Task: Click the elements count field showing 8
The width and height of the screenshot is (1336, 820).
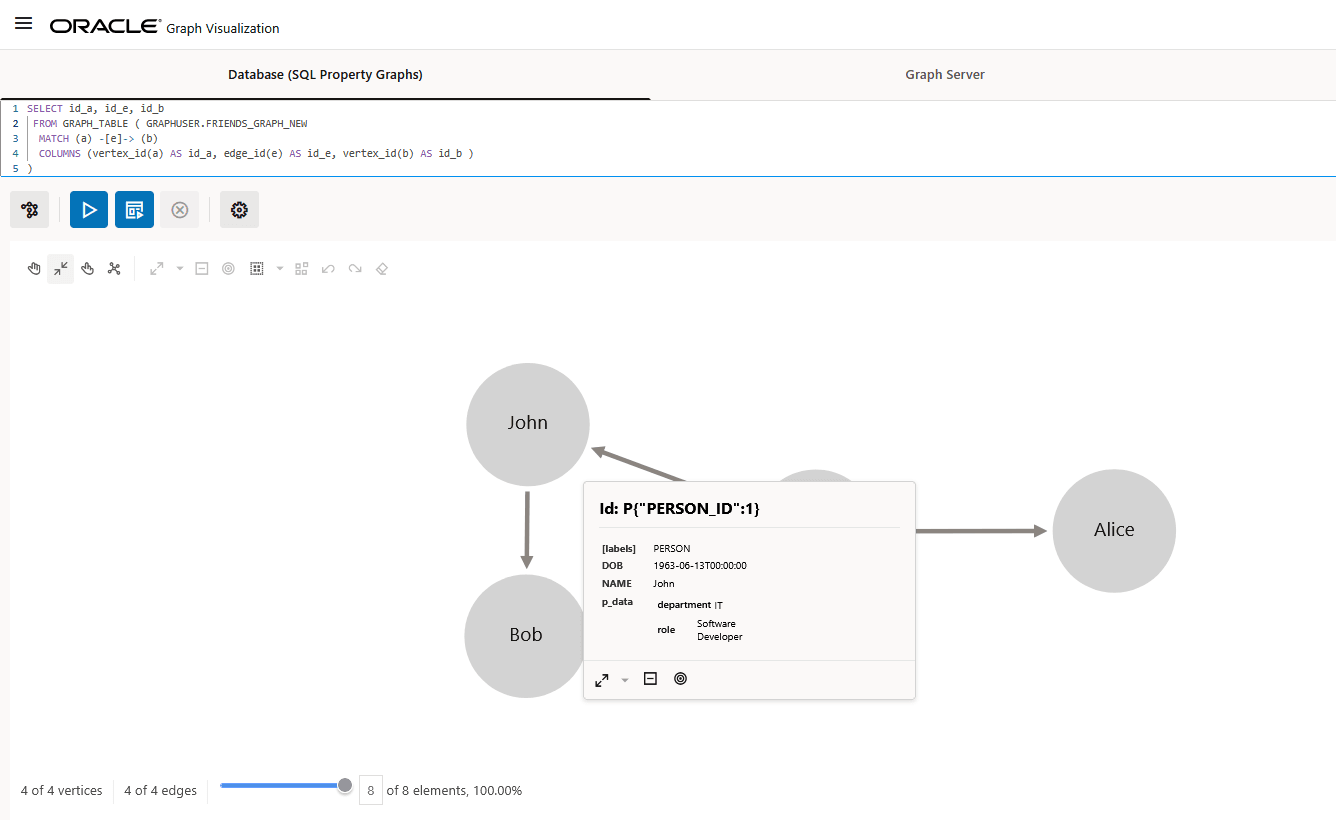Action: 370,791
